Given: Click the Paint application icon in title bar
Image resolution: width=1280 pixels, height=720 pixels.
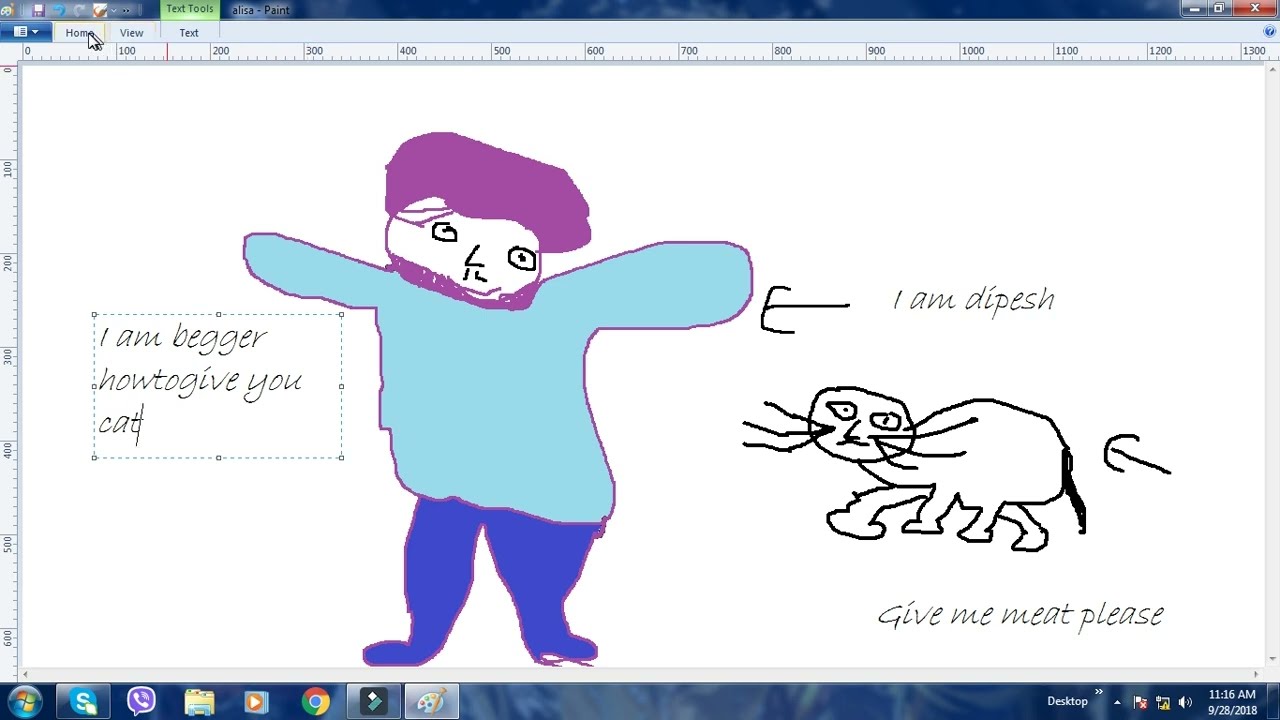Looking at the screenshot, I should coord(10,10).
